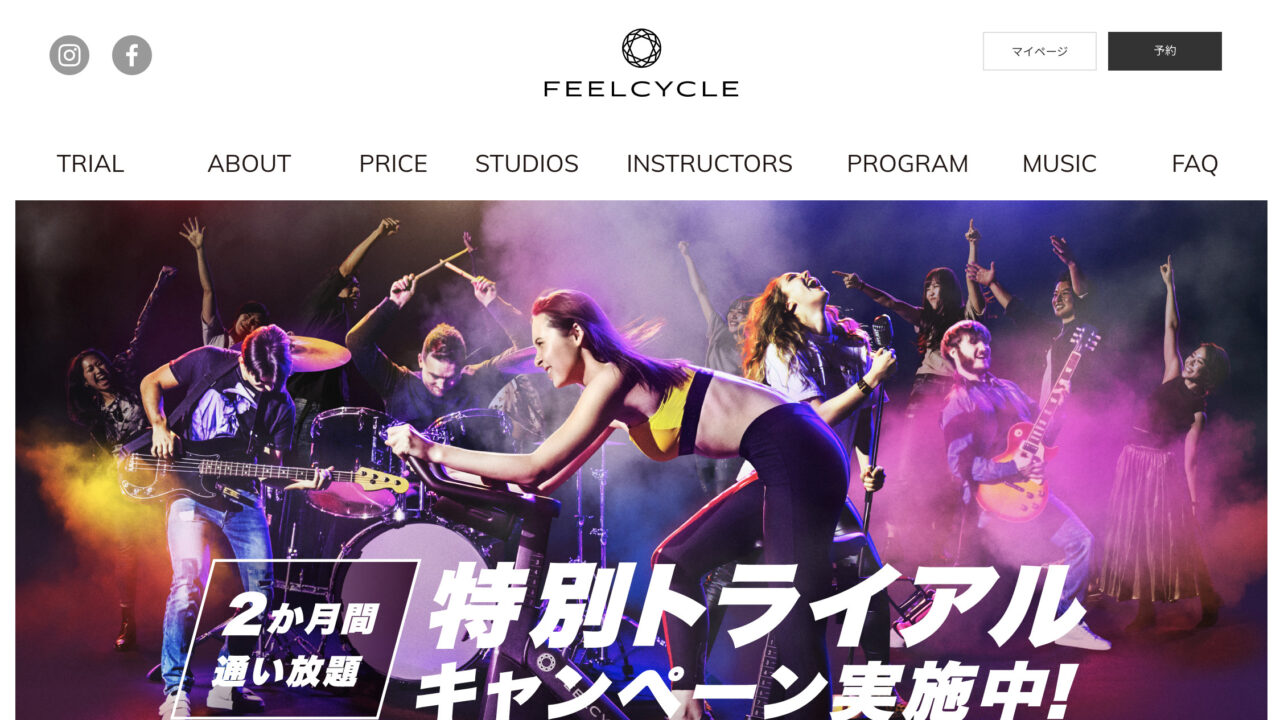Click the キャンペーン実施中! banner text
The height and width of the screenshot is (720, 1280).
(x=744, y=692)
